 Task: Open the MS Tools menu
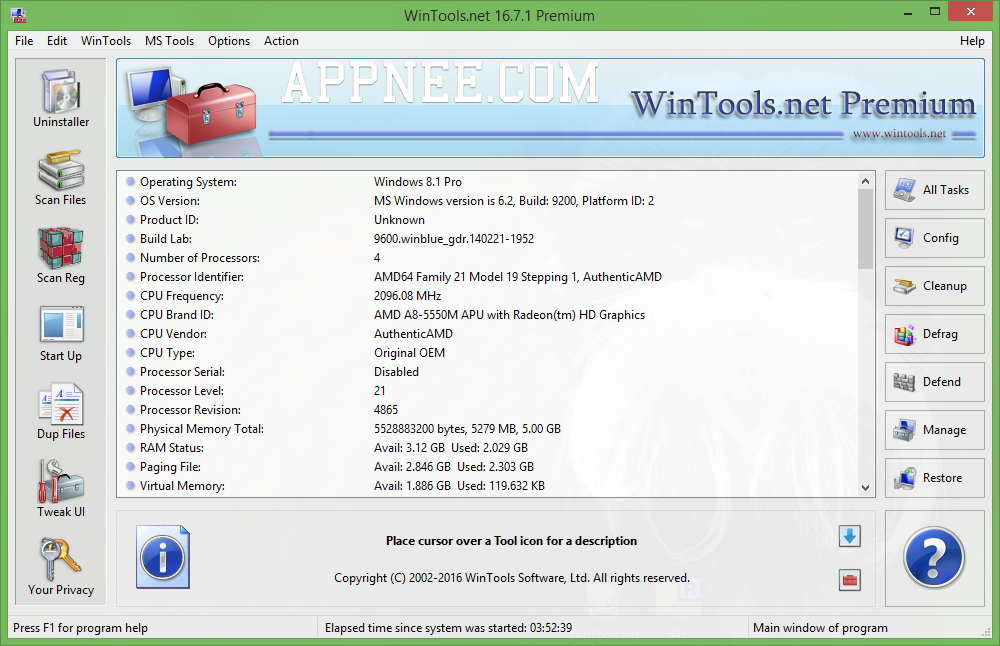click(169, 41)
